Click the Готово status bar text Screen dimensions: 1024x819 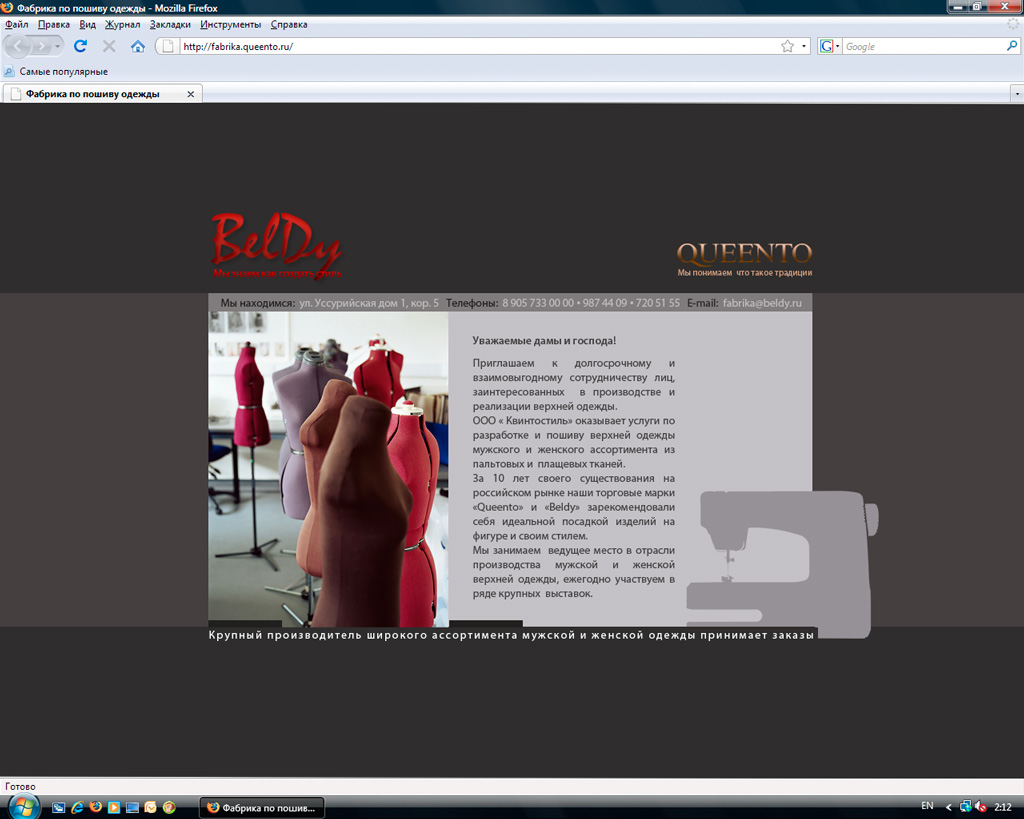(x=20, y=787)
